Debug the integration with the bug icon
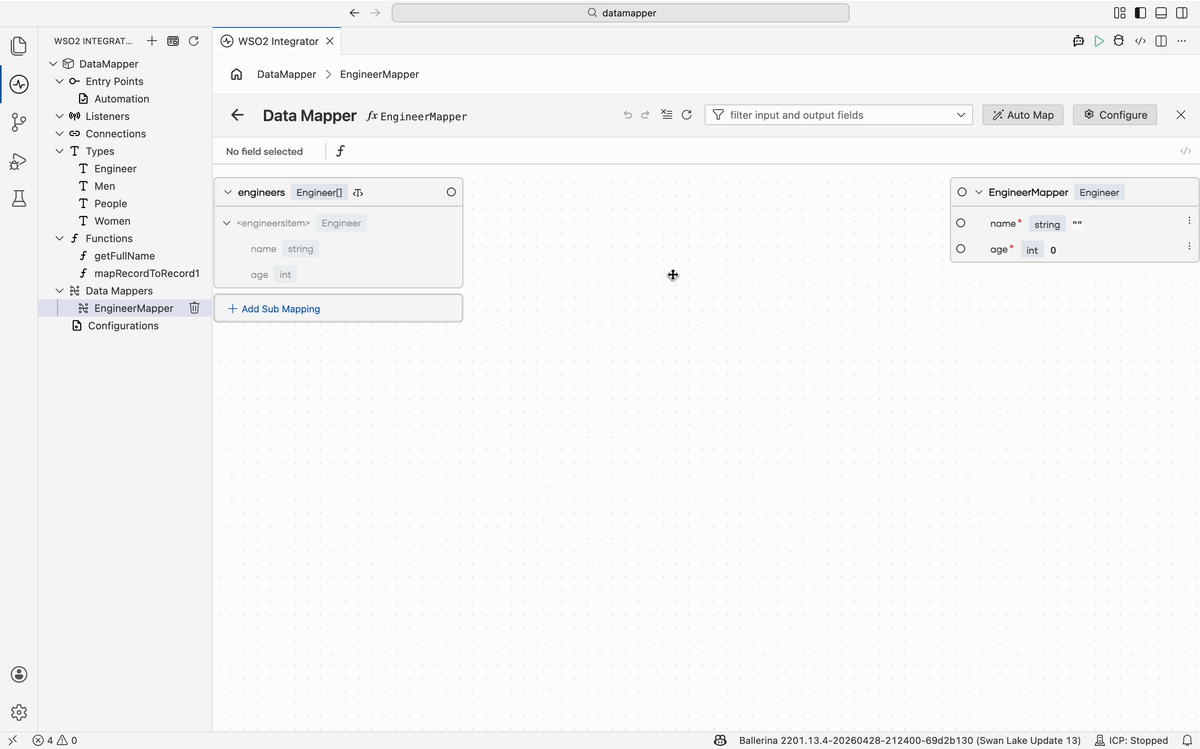This screenshot has width=1200, height=749. click(x=1119, y=41)
